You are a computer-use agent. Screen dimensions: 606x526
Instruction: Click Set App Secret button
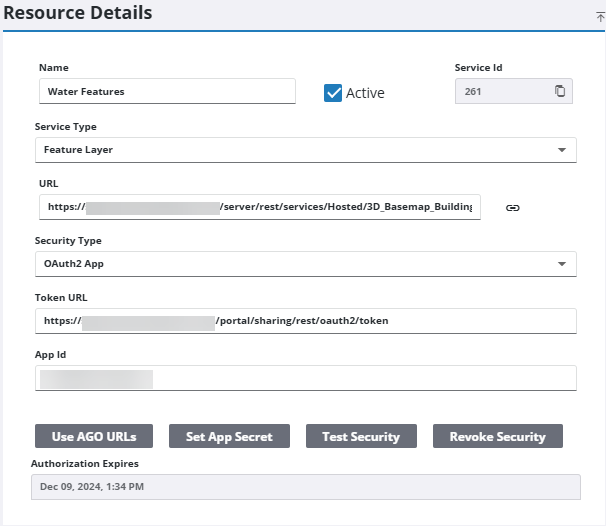tap(229, 436)
